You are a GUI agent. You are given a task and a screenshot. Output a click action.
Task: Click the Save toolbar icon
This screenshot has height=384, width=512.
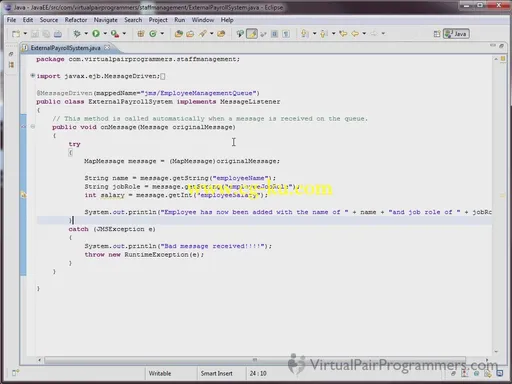(35, 34)
